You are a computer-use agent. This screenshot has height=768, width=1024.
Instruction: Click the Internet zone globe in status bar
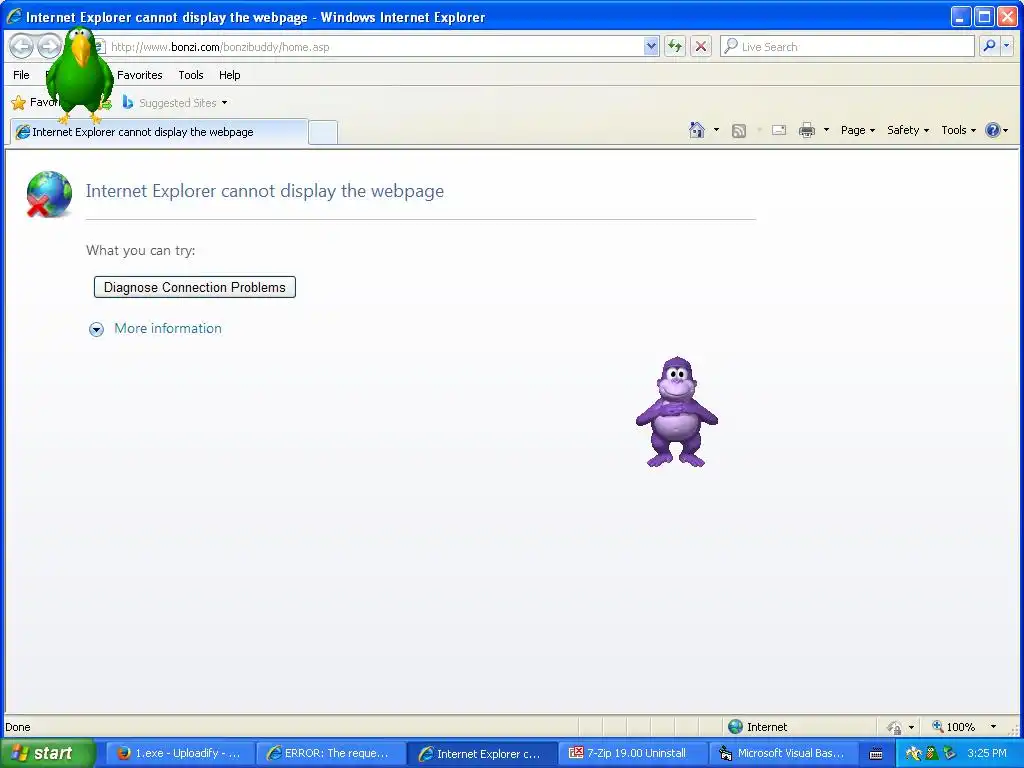735,726
